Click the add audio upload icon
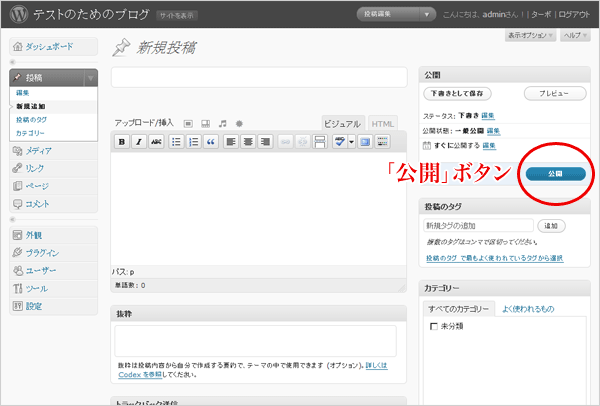Image resolution: width=600 pixels, height=406 pixels. tap(223, 124)
